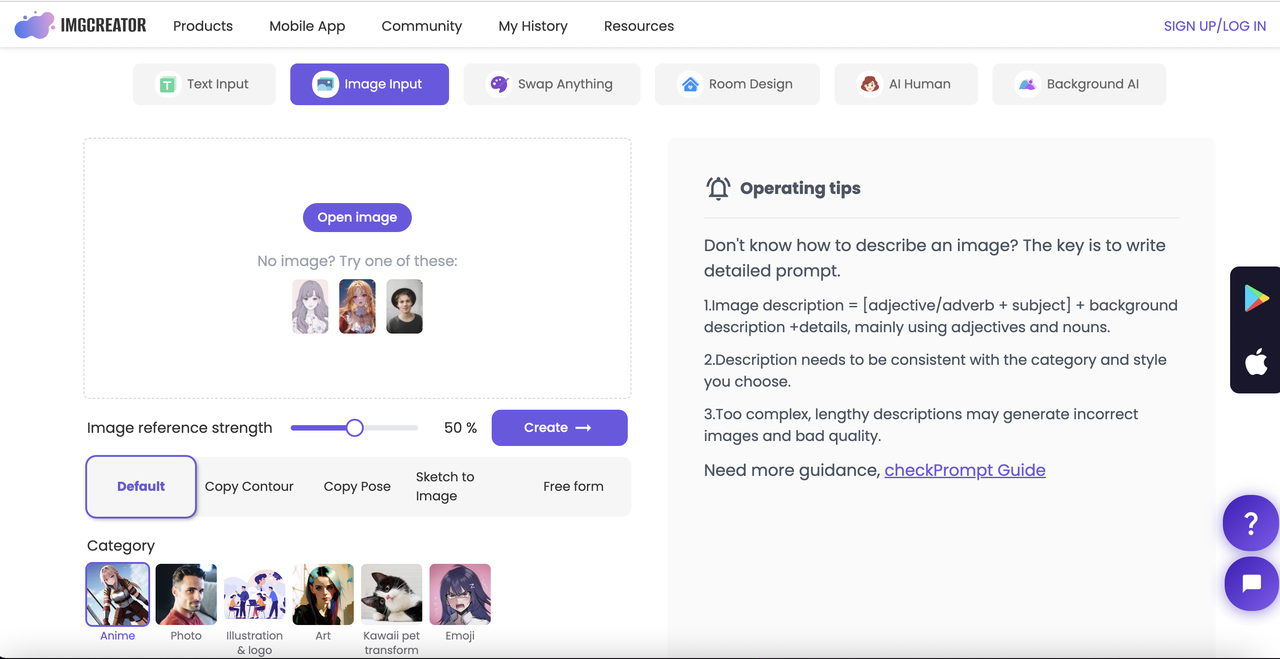Select Copy Pose mode
The width and height of the screenshot is (1280, 659).
click(357, 487)
